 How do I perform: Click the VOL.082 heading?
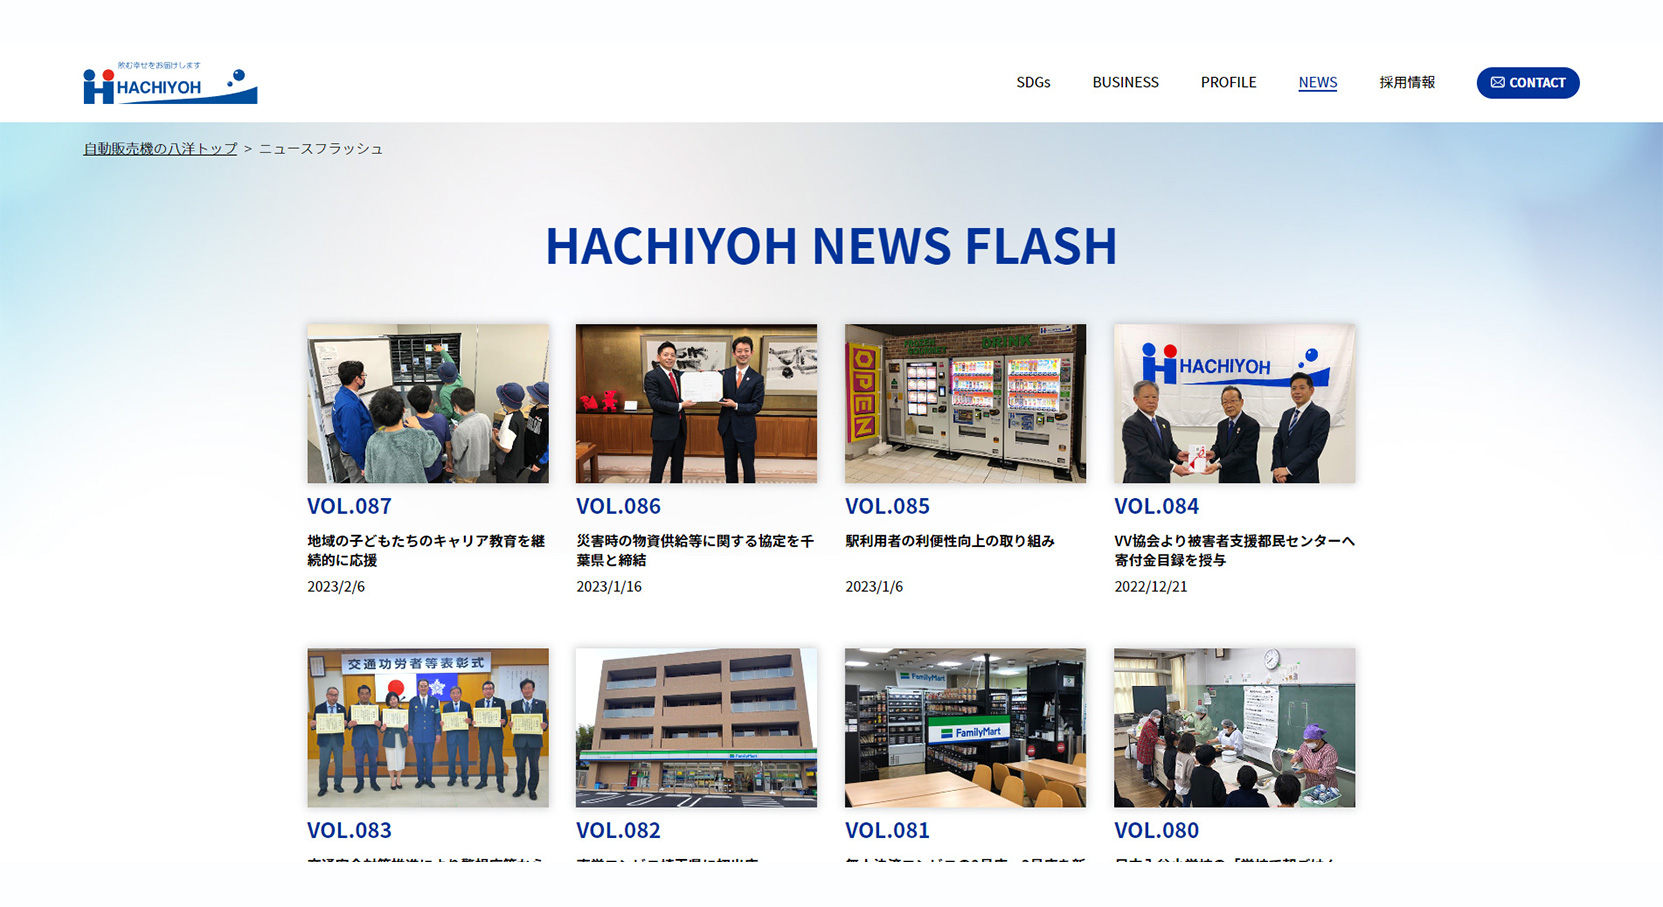coord(618,830)
